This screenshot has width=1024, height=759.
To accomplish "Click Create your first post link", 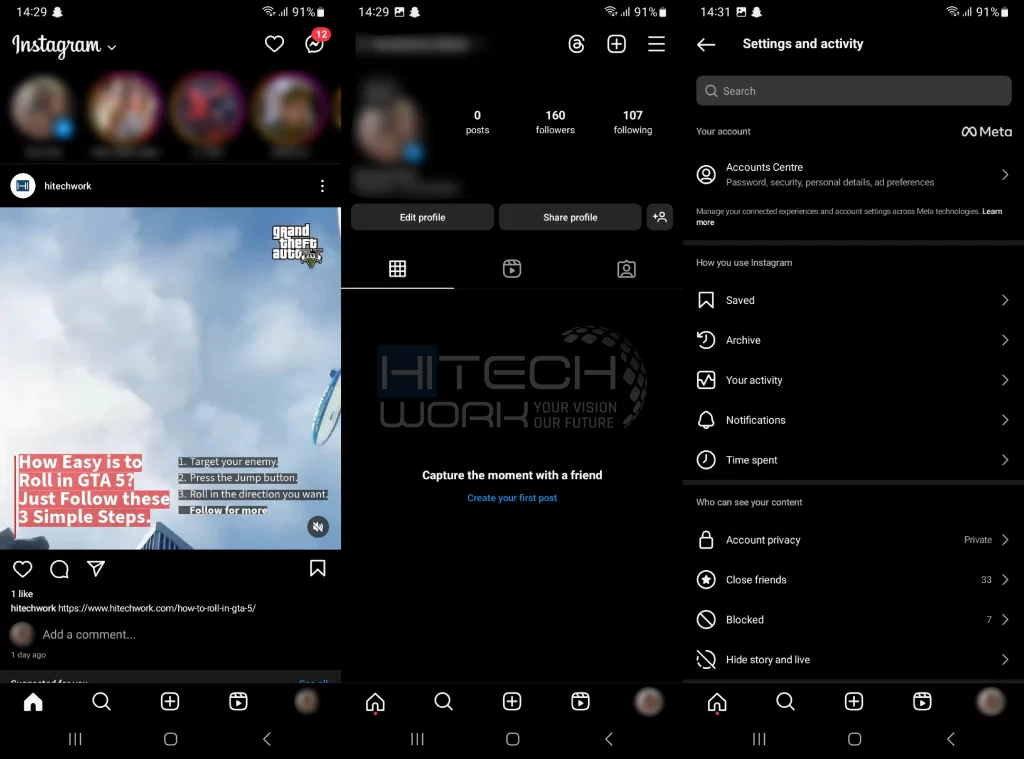I will (512, 498).
